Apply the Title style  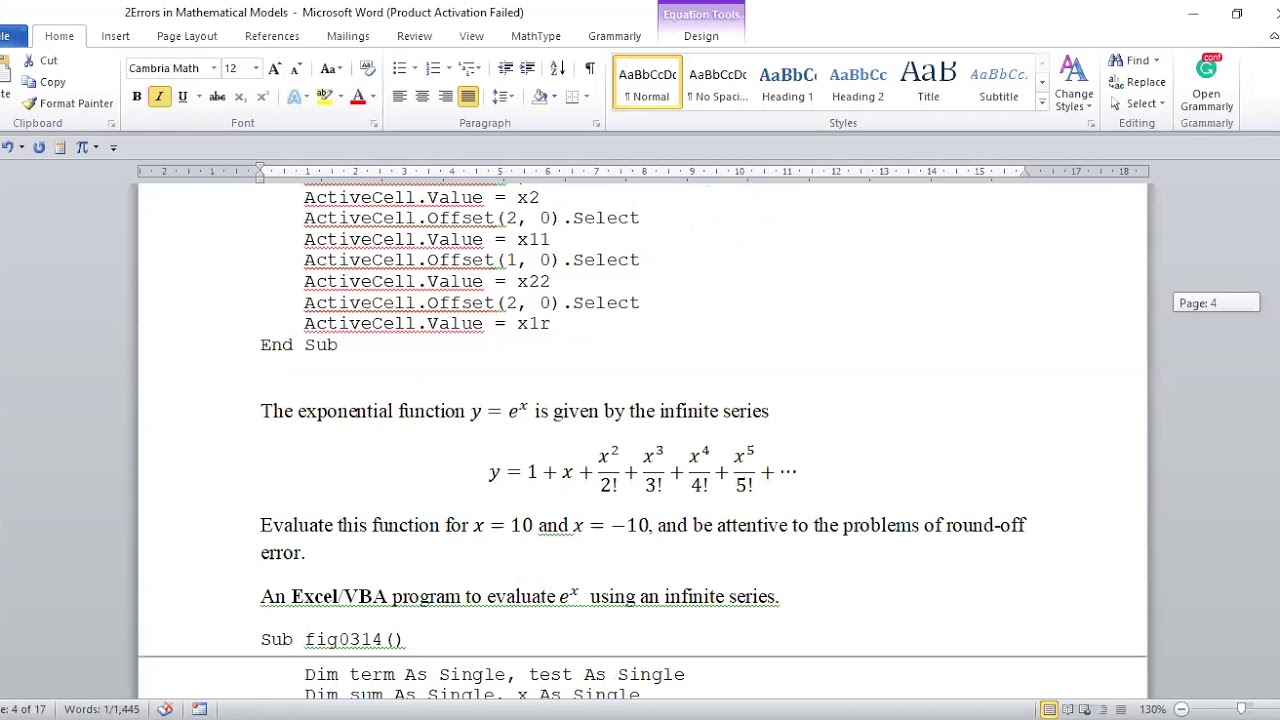[x=928, y=83]
